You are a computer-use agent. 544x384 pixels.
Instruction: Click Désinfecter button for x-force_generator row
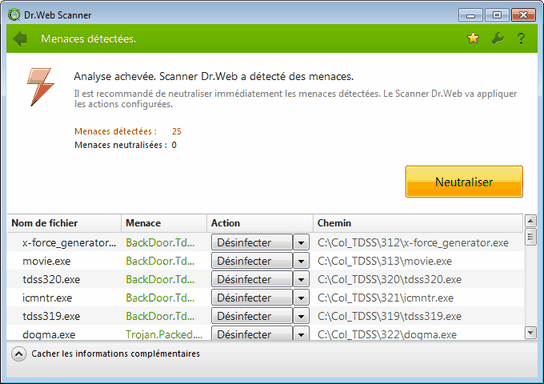tap(252, 242)
